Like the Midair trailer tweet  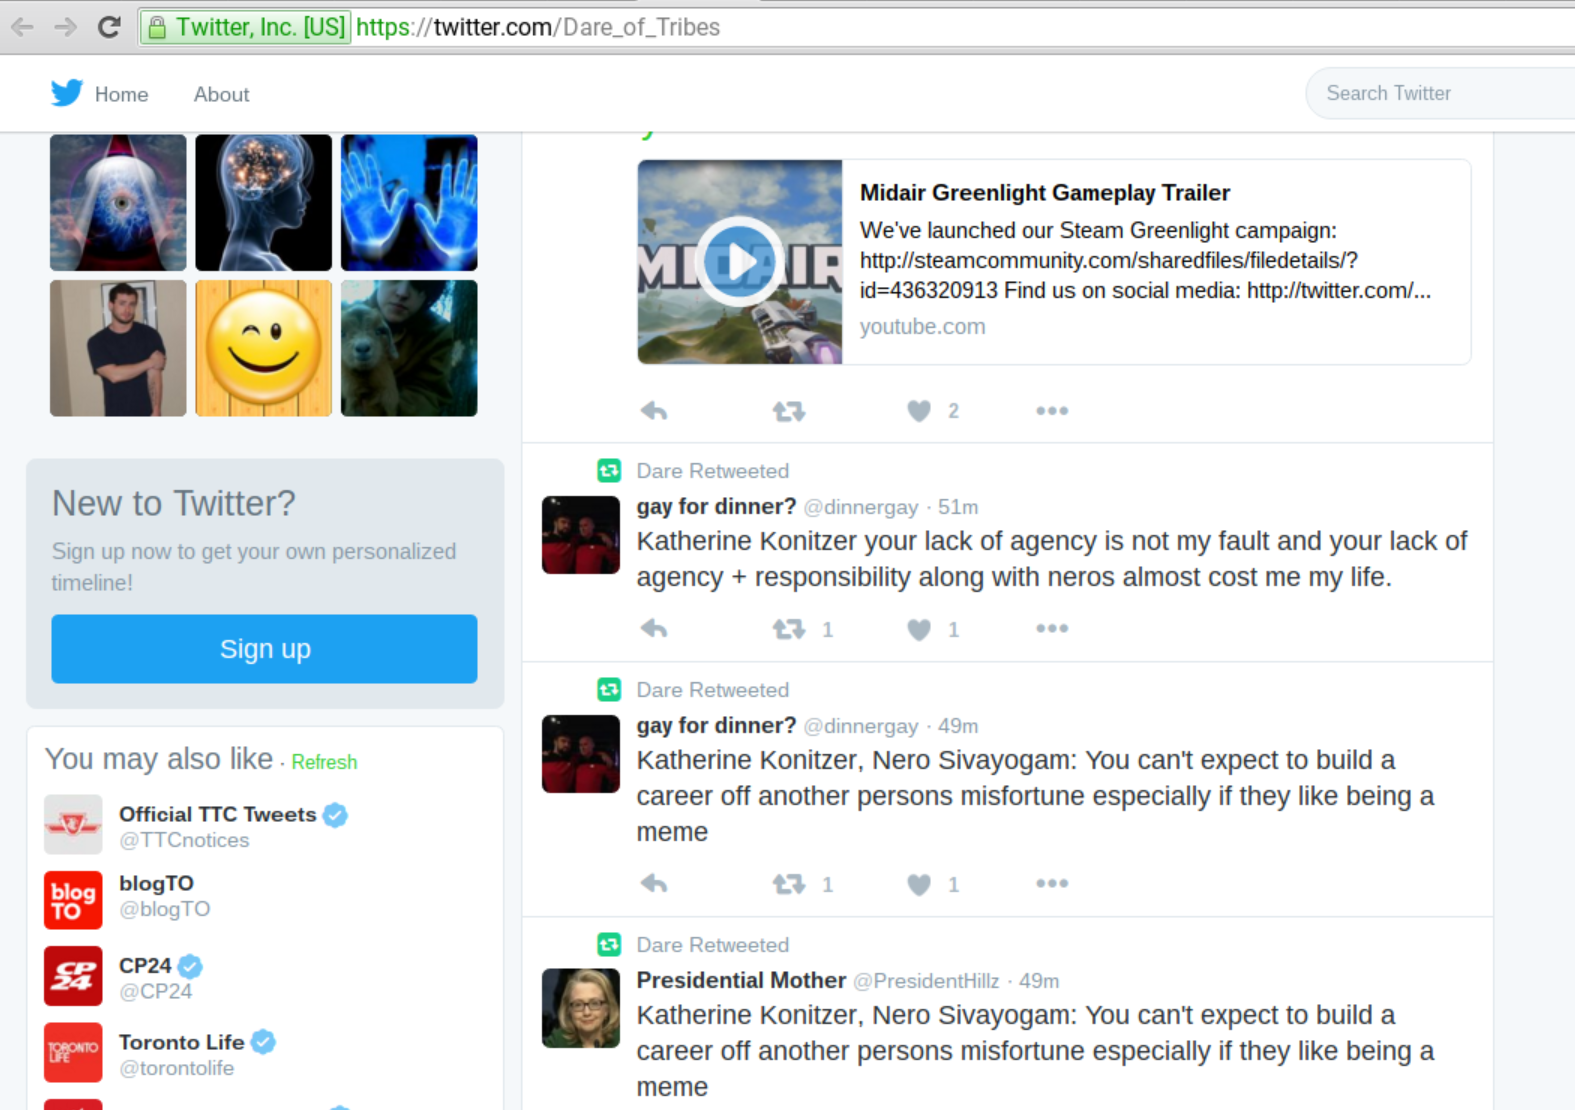919,411
